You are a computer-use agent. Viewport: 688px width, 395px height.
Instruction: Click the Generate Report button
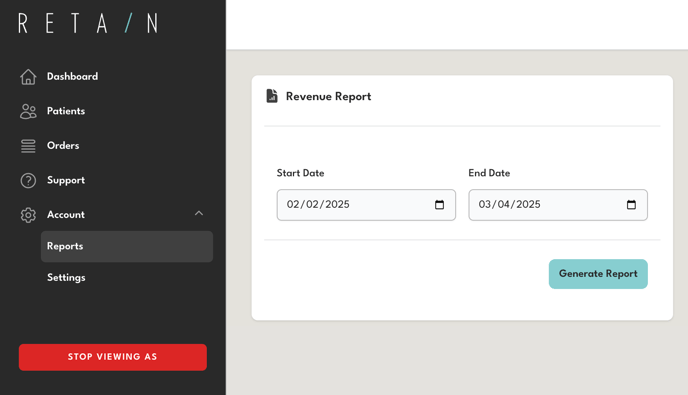pos(598,274)
